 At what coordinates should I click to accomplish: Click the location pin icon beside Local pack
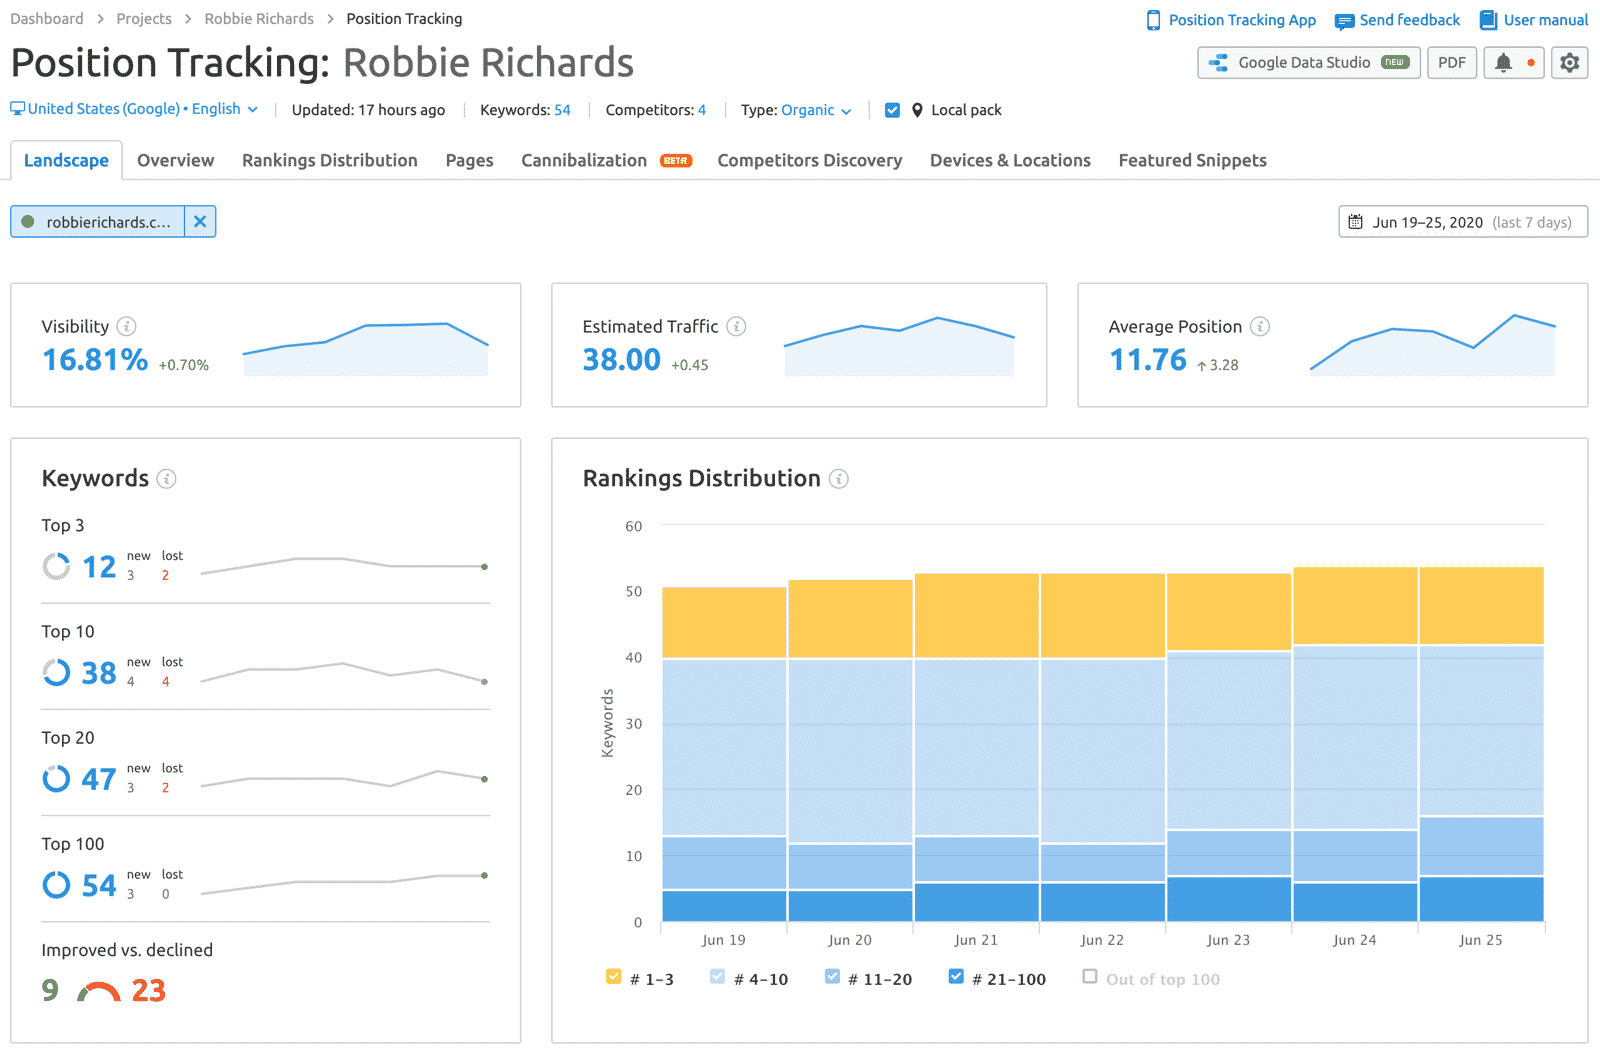point(917,110)
